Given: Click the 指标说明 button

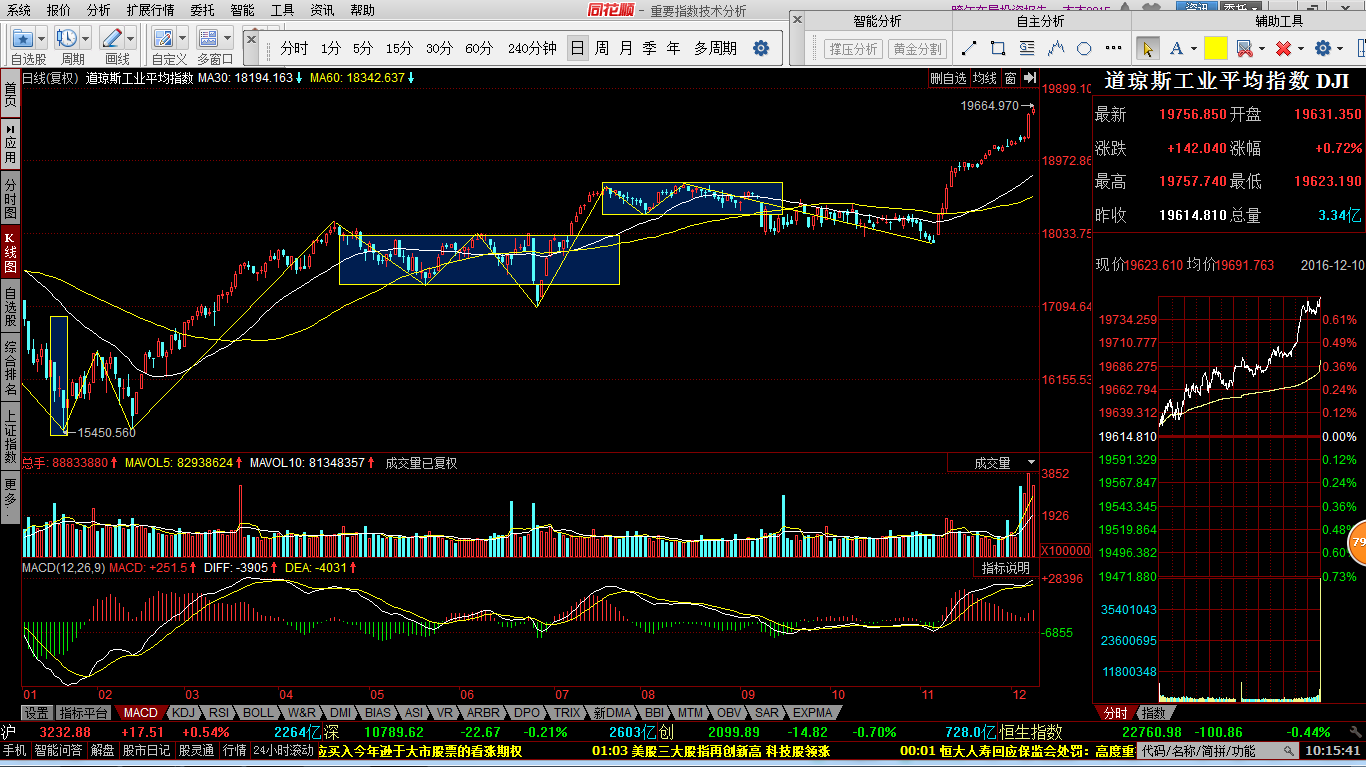Looking at the screenshot, I should point(1005,567).
